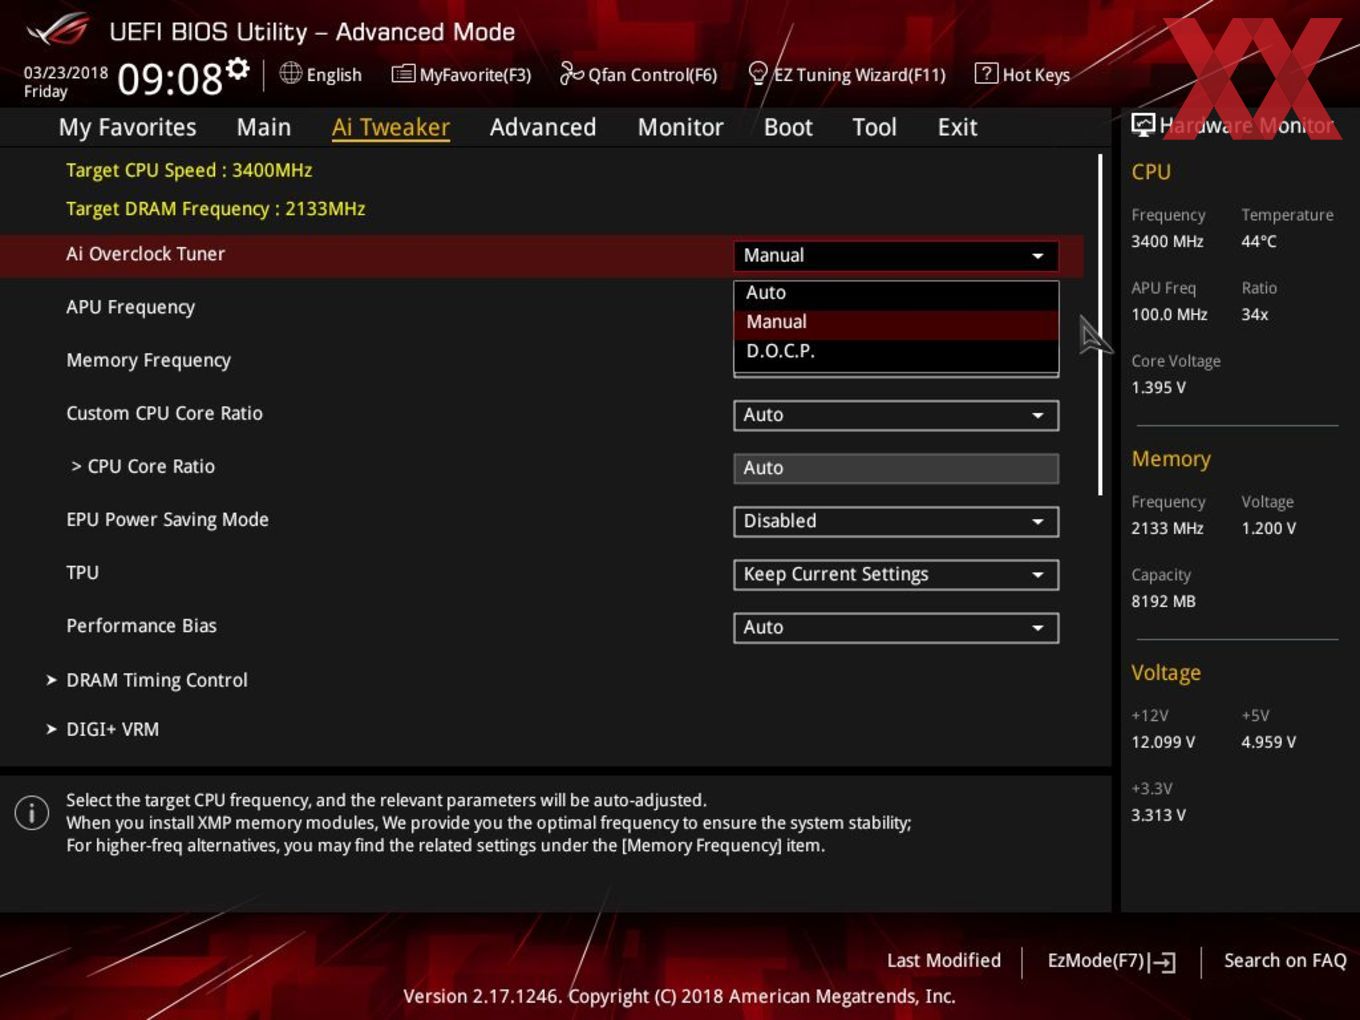
Task: Click the Memory Frequency 2133 MHz reading
Action: (x=1167, y=528)
